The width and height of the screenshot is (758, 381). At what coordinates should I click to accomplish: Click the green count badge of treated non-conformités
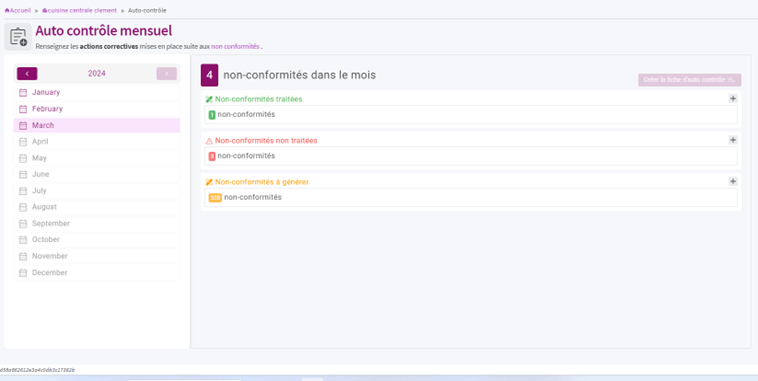pos(212,115)
